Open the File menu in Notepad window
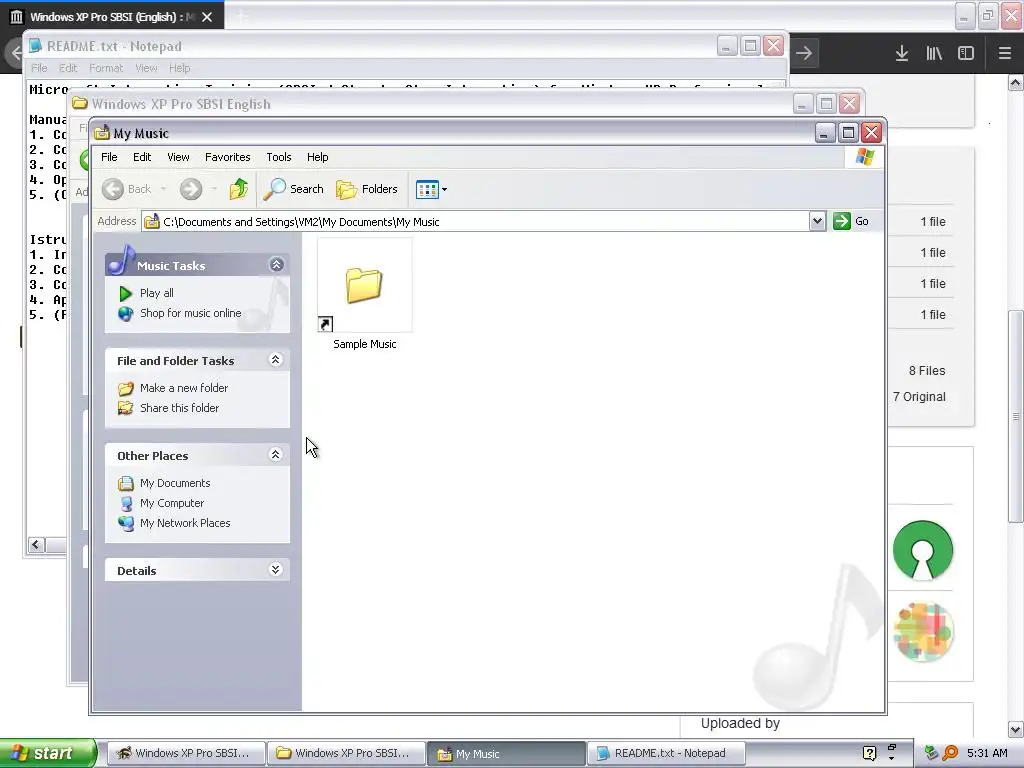The width and height of the screenshot is (1024, 768). pos(39,68)
